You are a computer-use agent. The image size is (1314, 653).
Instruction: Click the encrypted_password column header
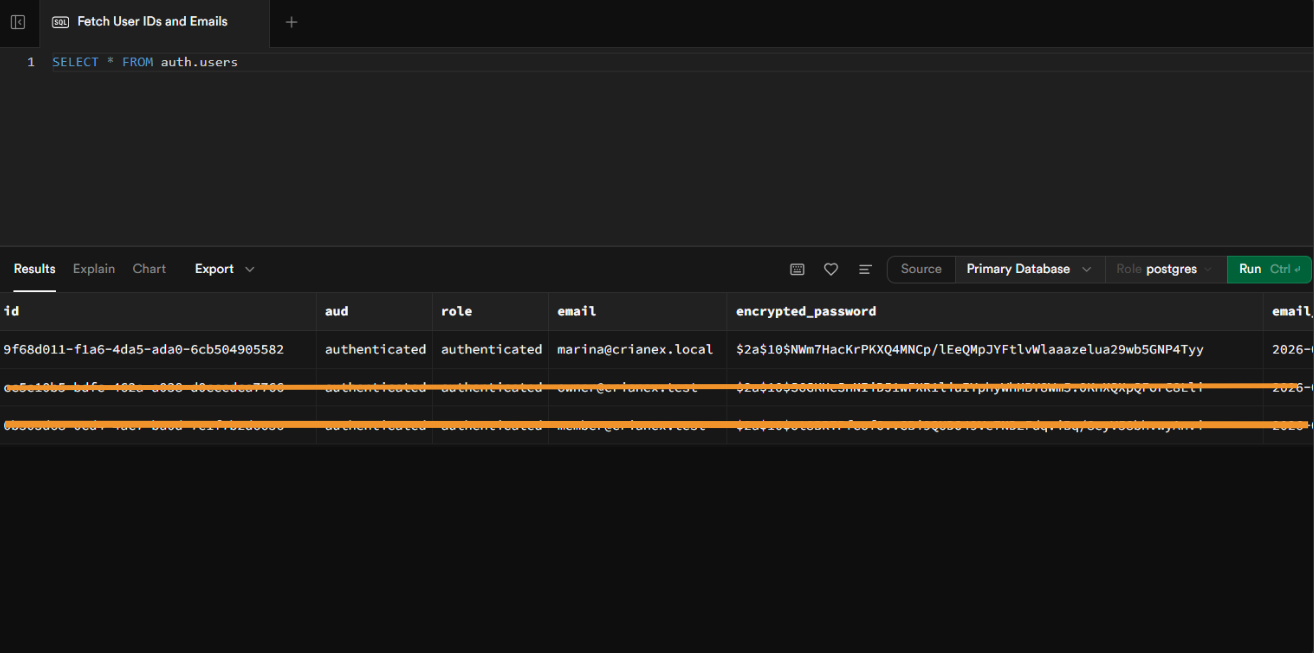pos(995,311)
